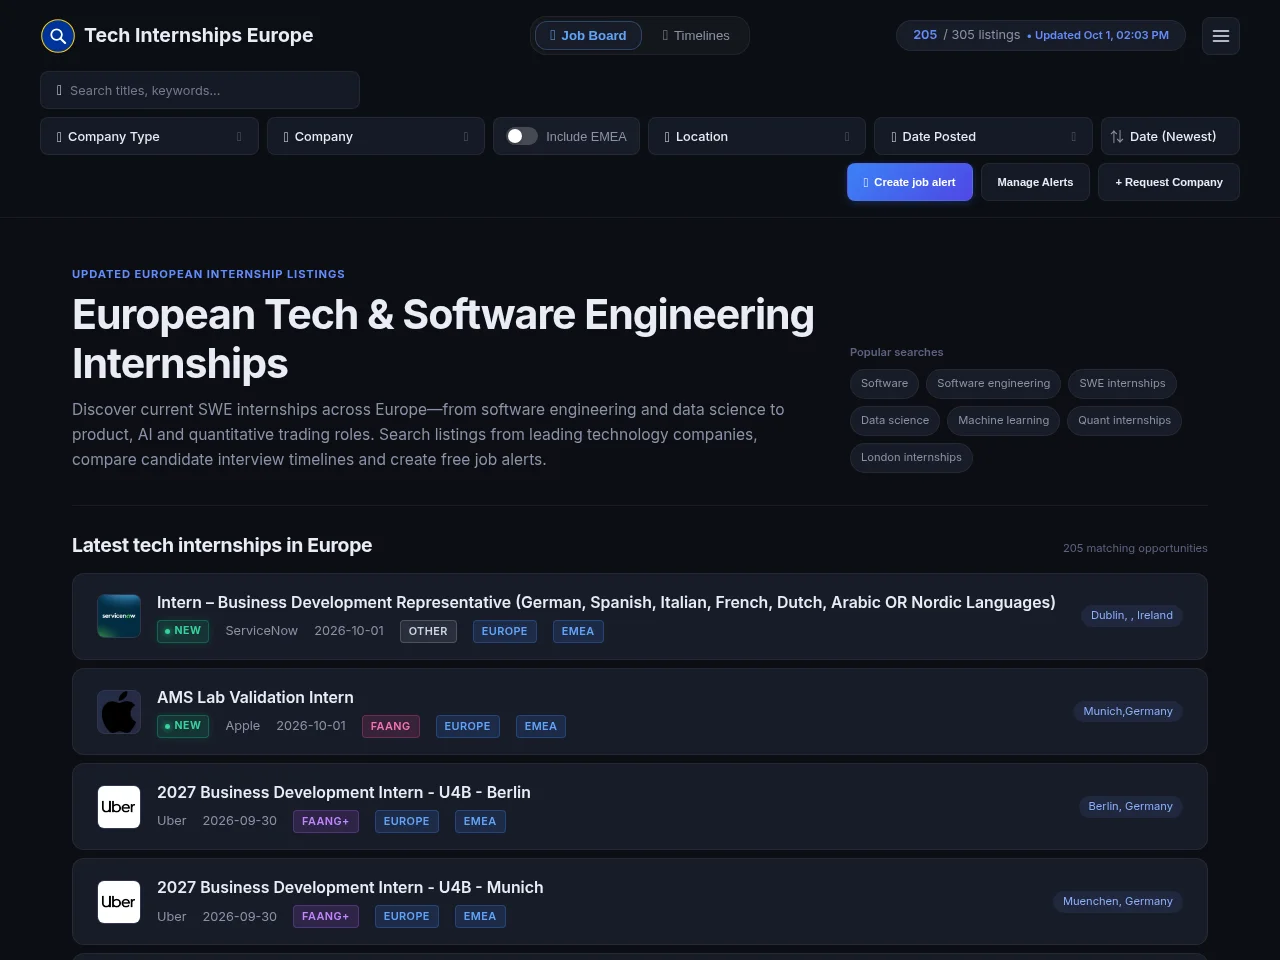The height and width of the screenshot is (960, 1280).
Task: Switch to the Timelines tab
Action: [x=696, y=35]
